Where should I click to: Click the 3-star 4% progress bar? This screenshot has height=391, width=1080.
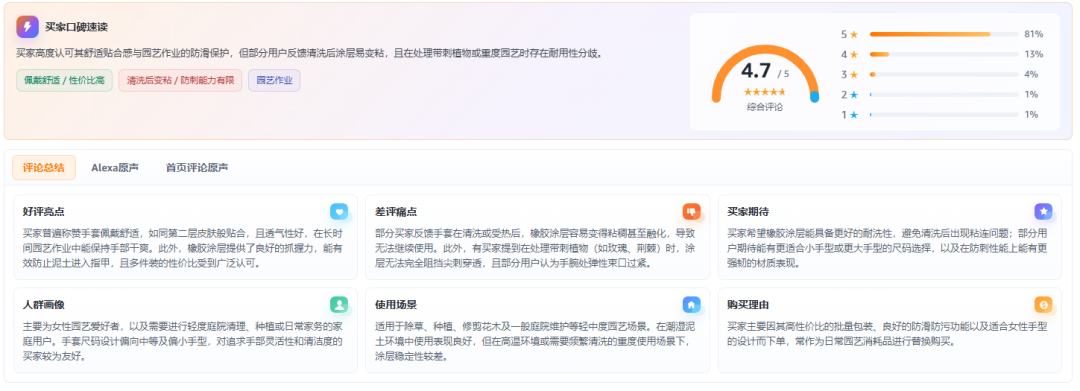pos(944,74)
